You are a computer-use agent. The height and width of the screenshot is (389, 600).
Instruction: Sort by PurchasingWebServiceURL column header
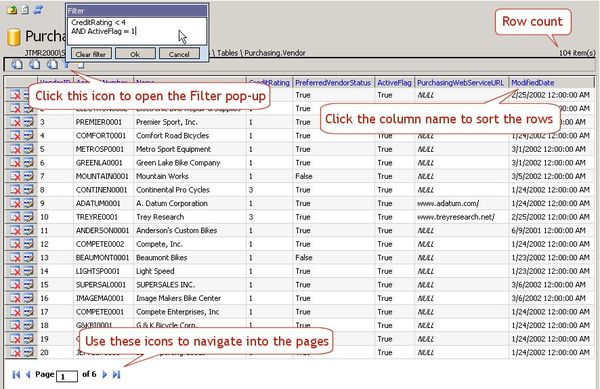[x=460, y=83]
